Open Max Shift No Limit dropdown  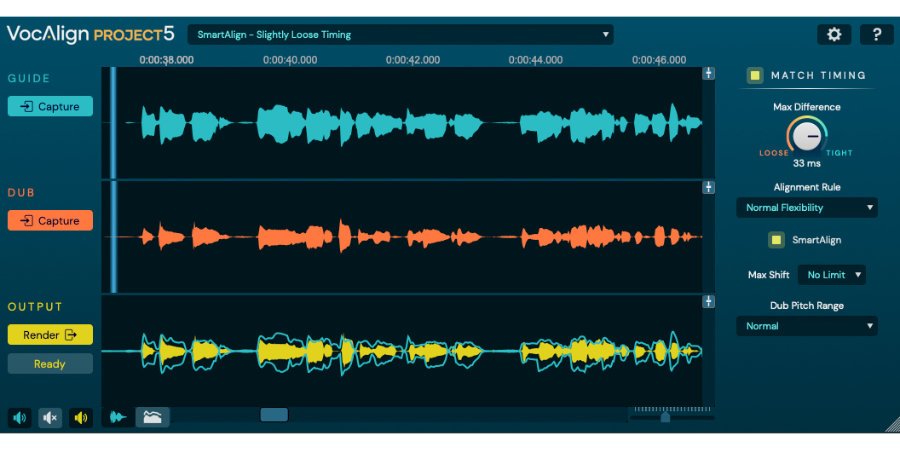pyautogui.click(x=832, y=275)
